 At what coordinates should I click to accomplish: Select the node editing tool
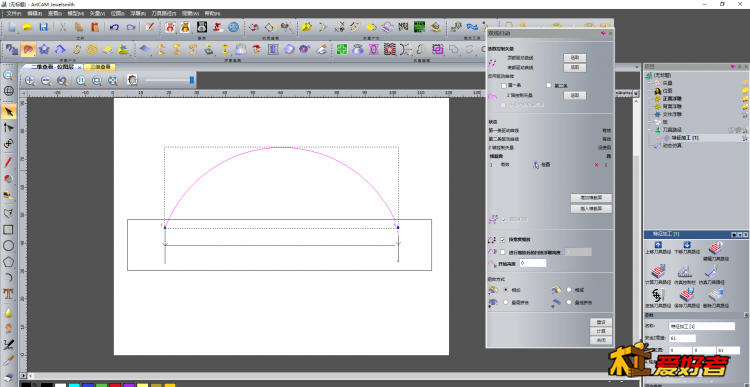pyautogui.click(x=9, y=127)
